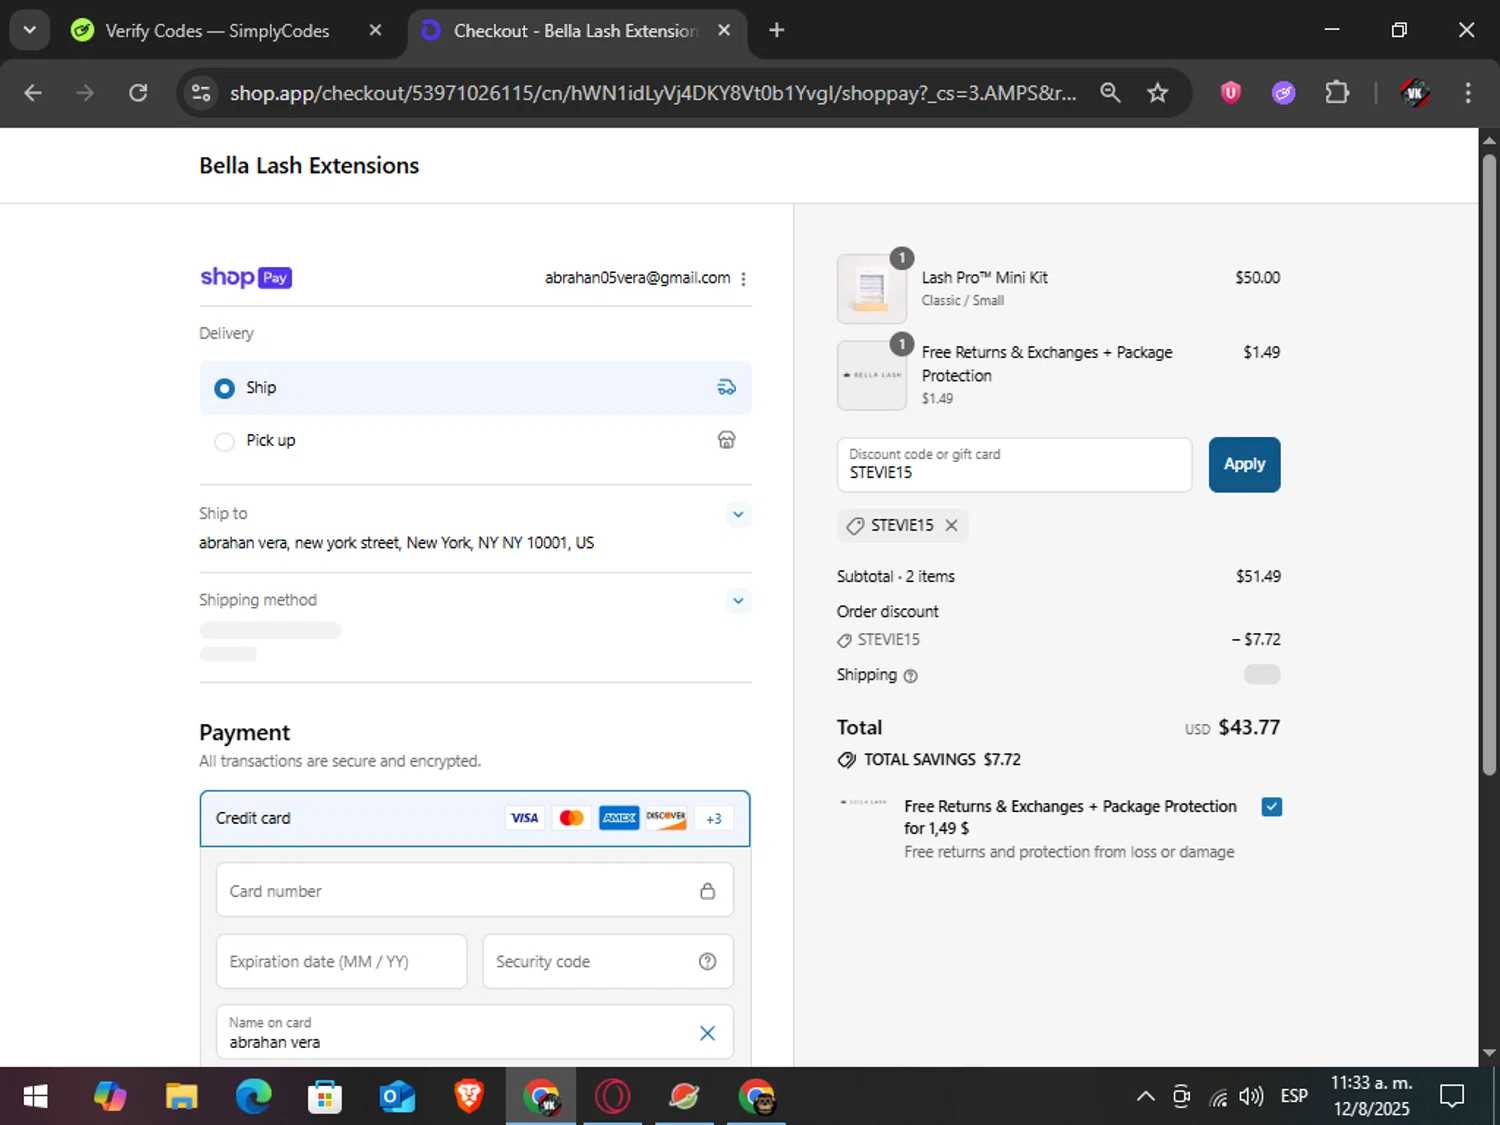1500x1125 pixels.
Task: Click the browser address bar URL
Action: tap(653, 93)
